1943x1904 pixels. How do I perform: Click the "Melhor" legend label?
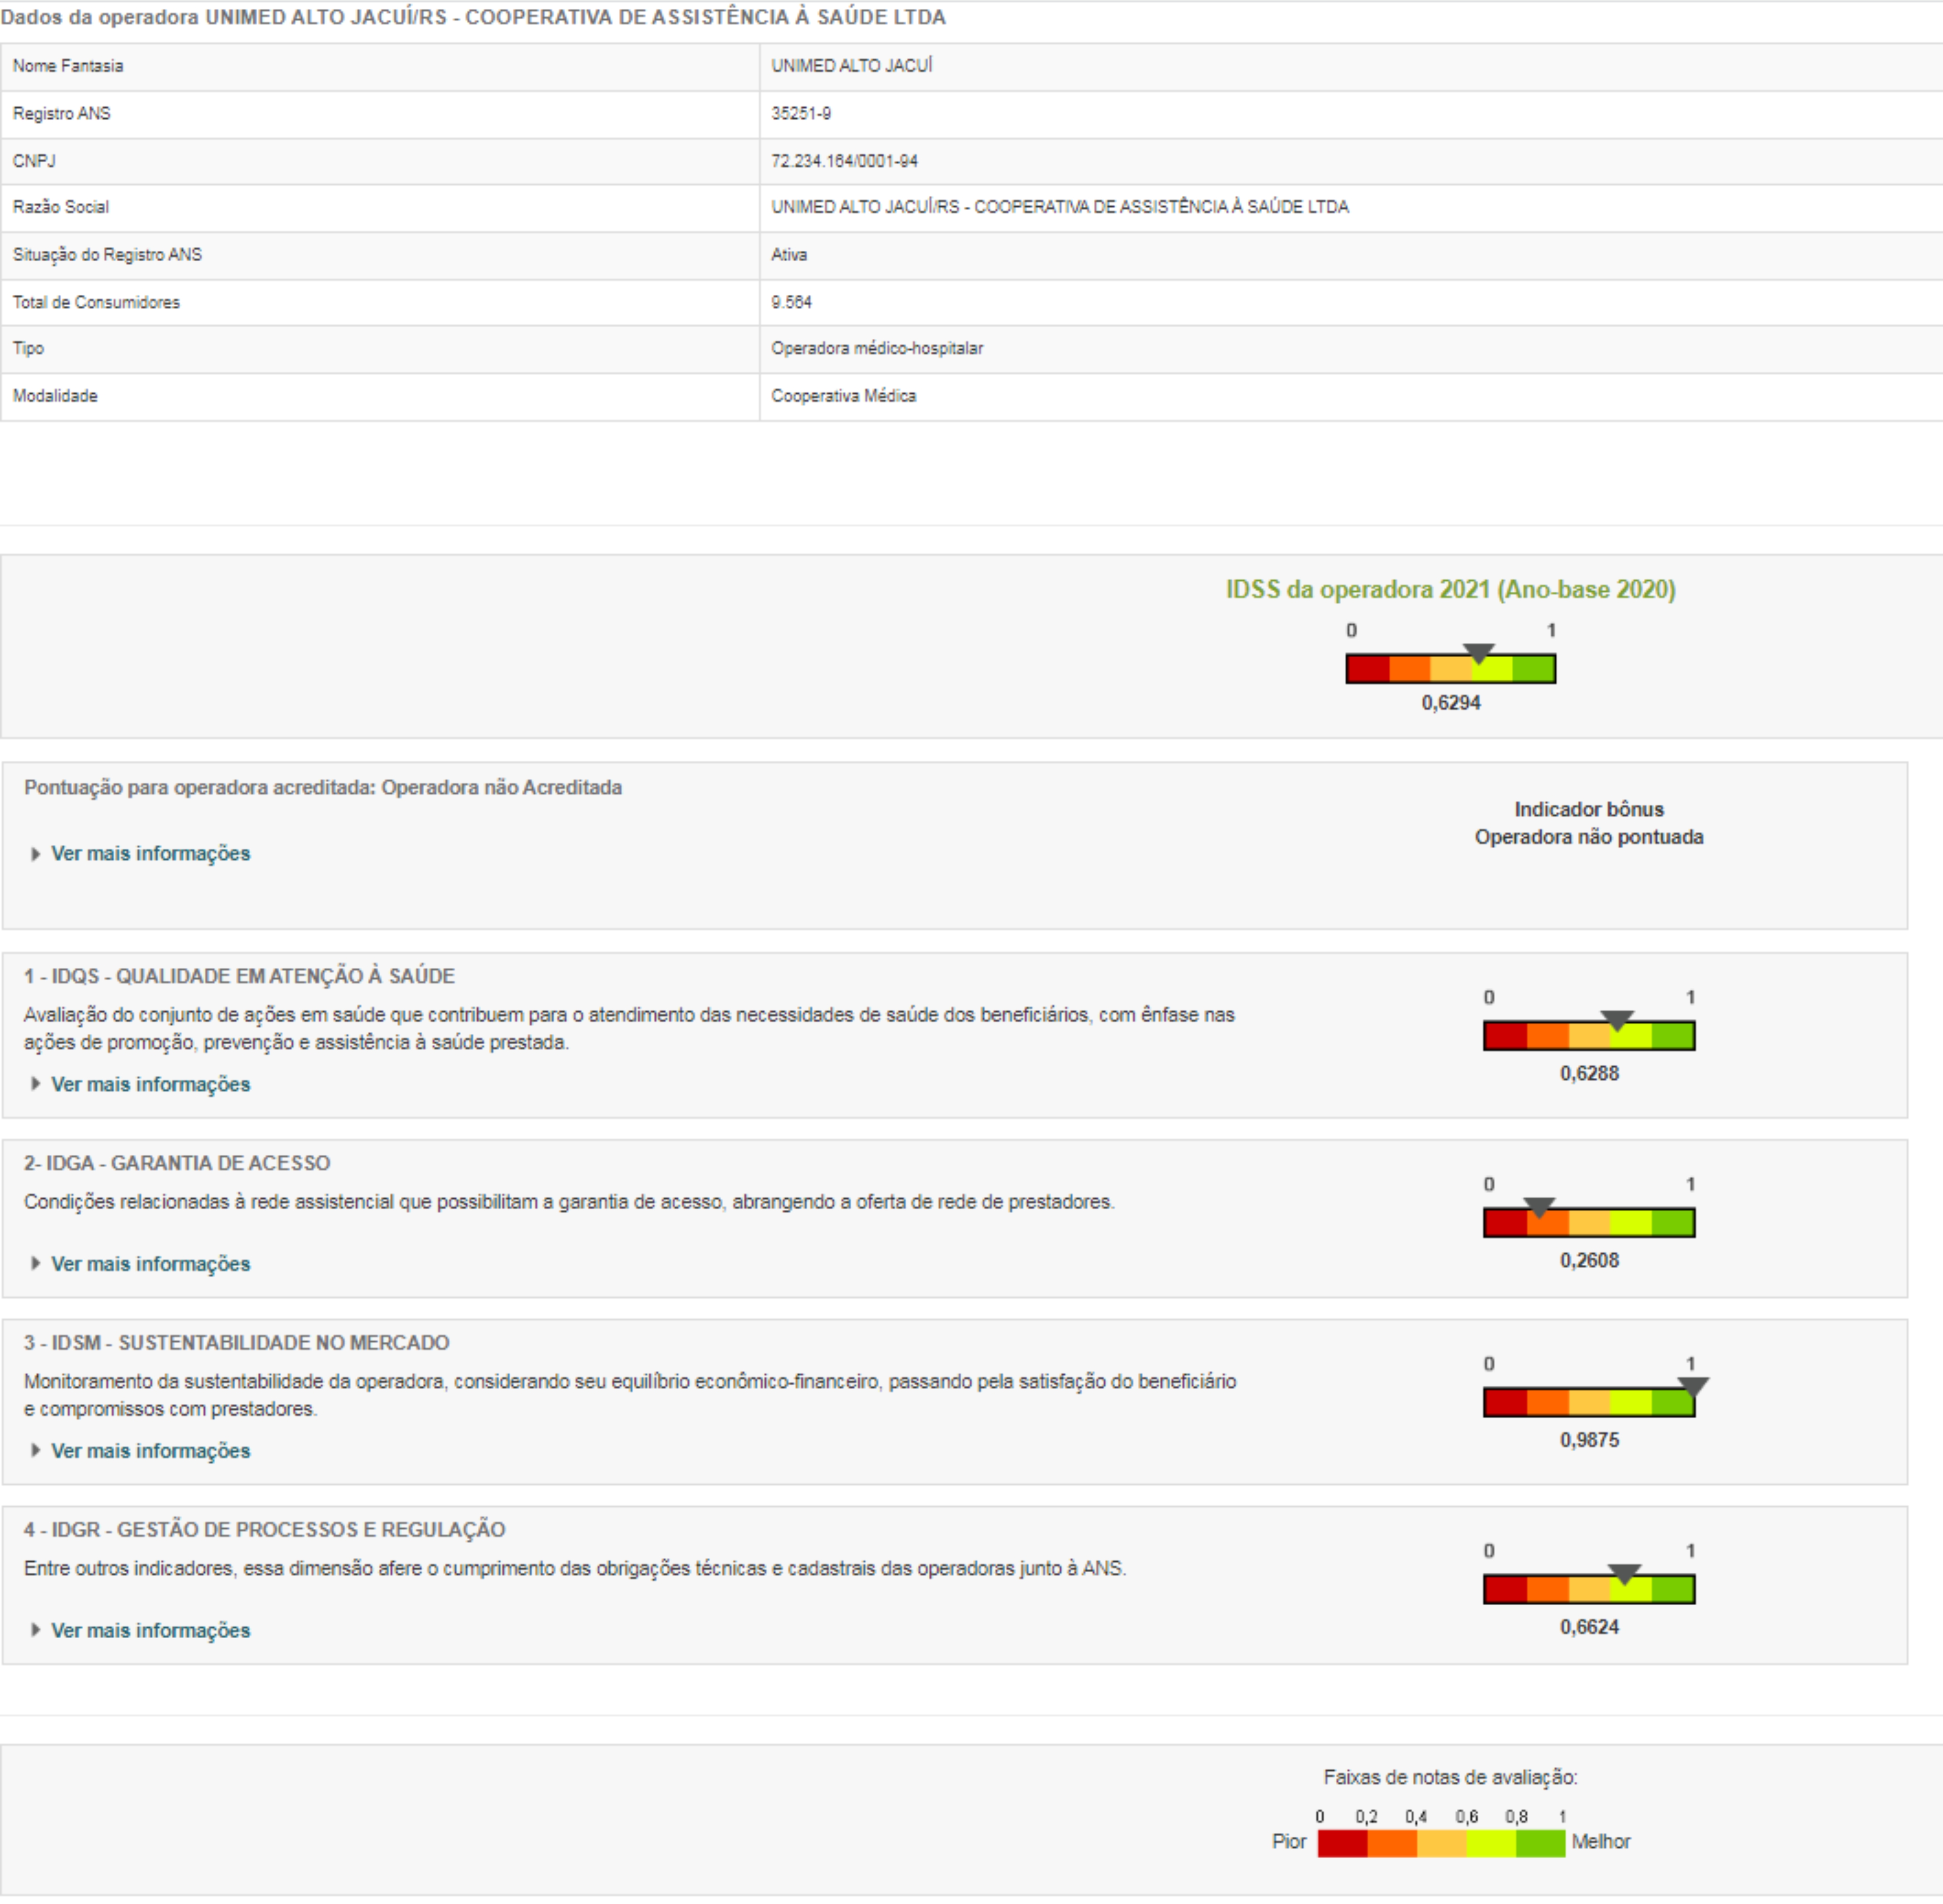tap(1601, 1842)
